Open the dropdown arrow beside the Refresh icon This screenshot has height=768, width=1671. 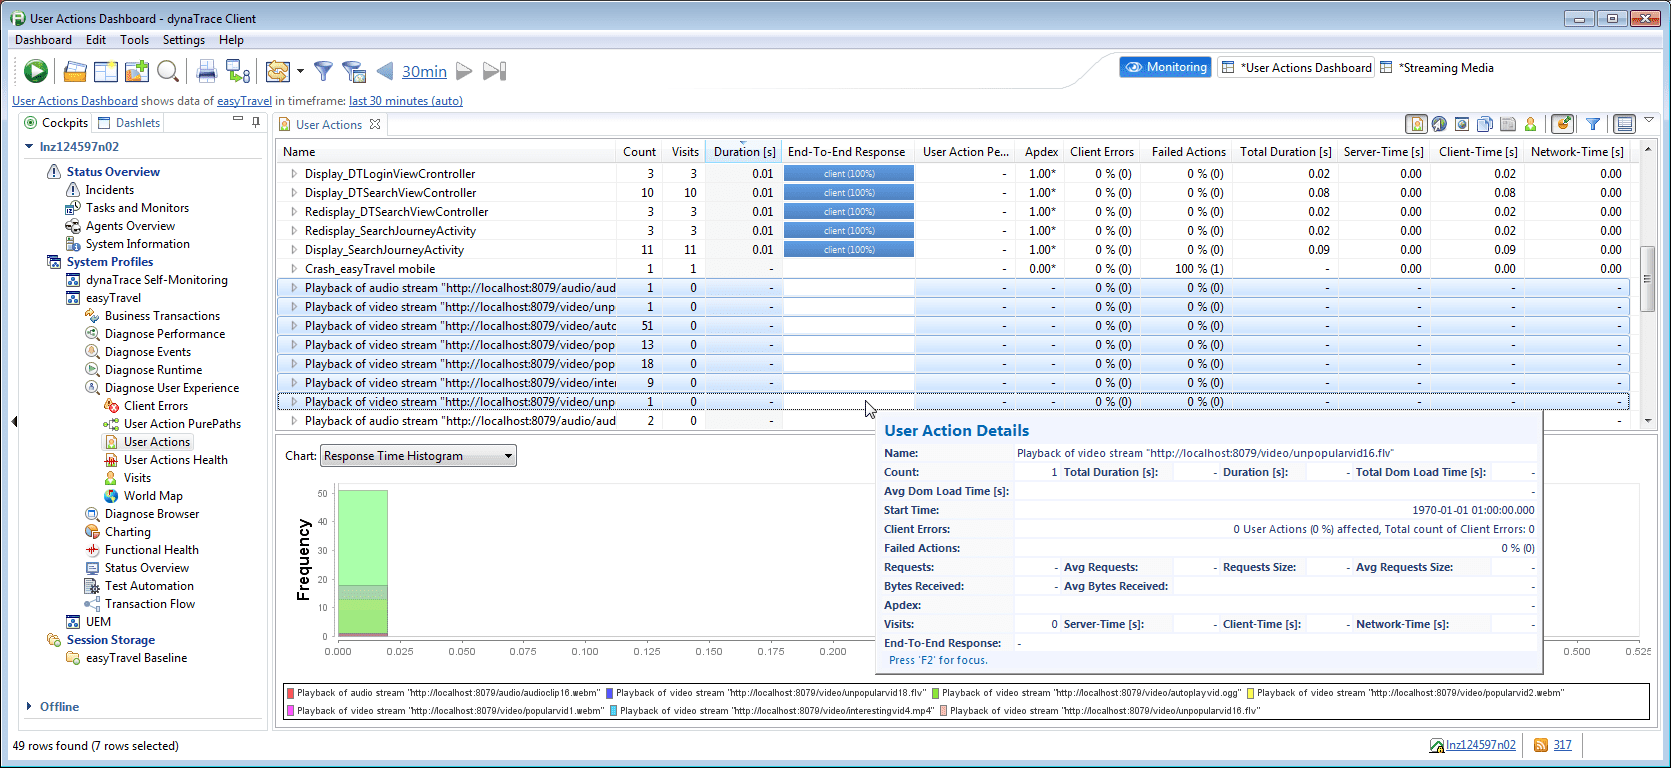[300, 71]
